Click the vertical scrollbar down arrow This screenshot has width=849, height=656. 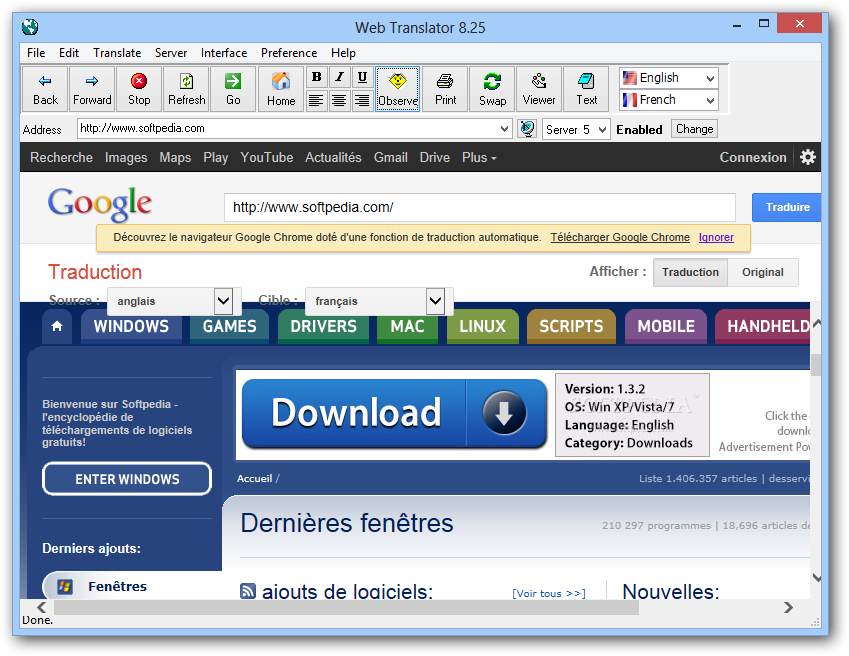coord(817,578)
